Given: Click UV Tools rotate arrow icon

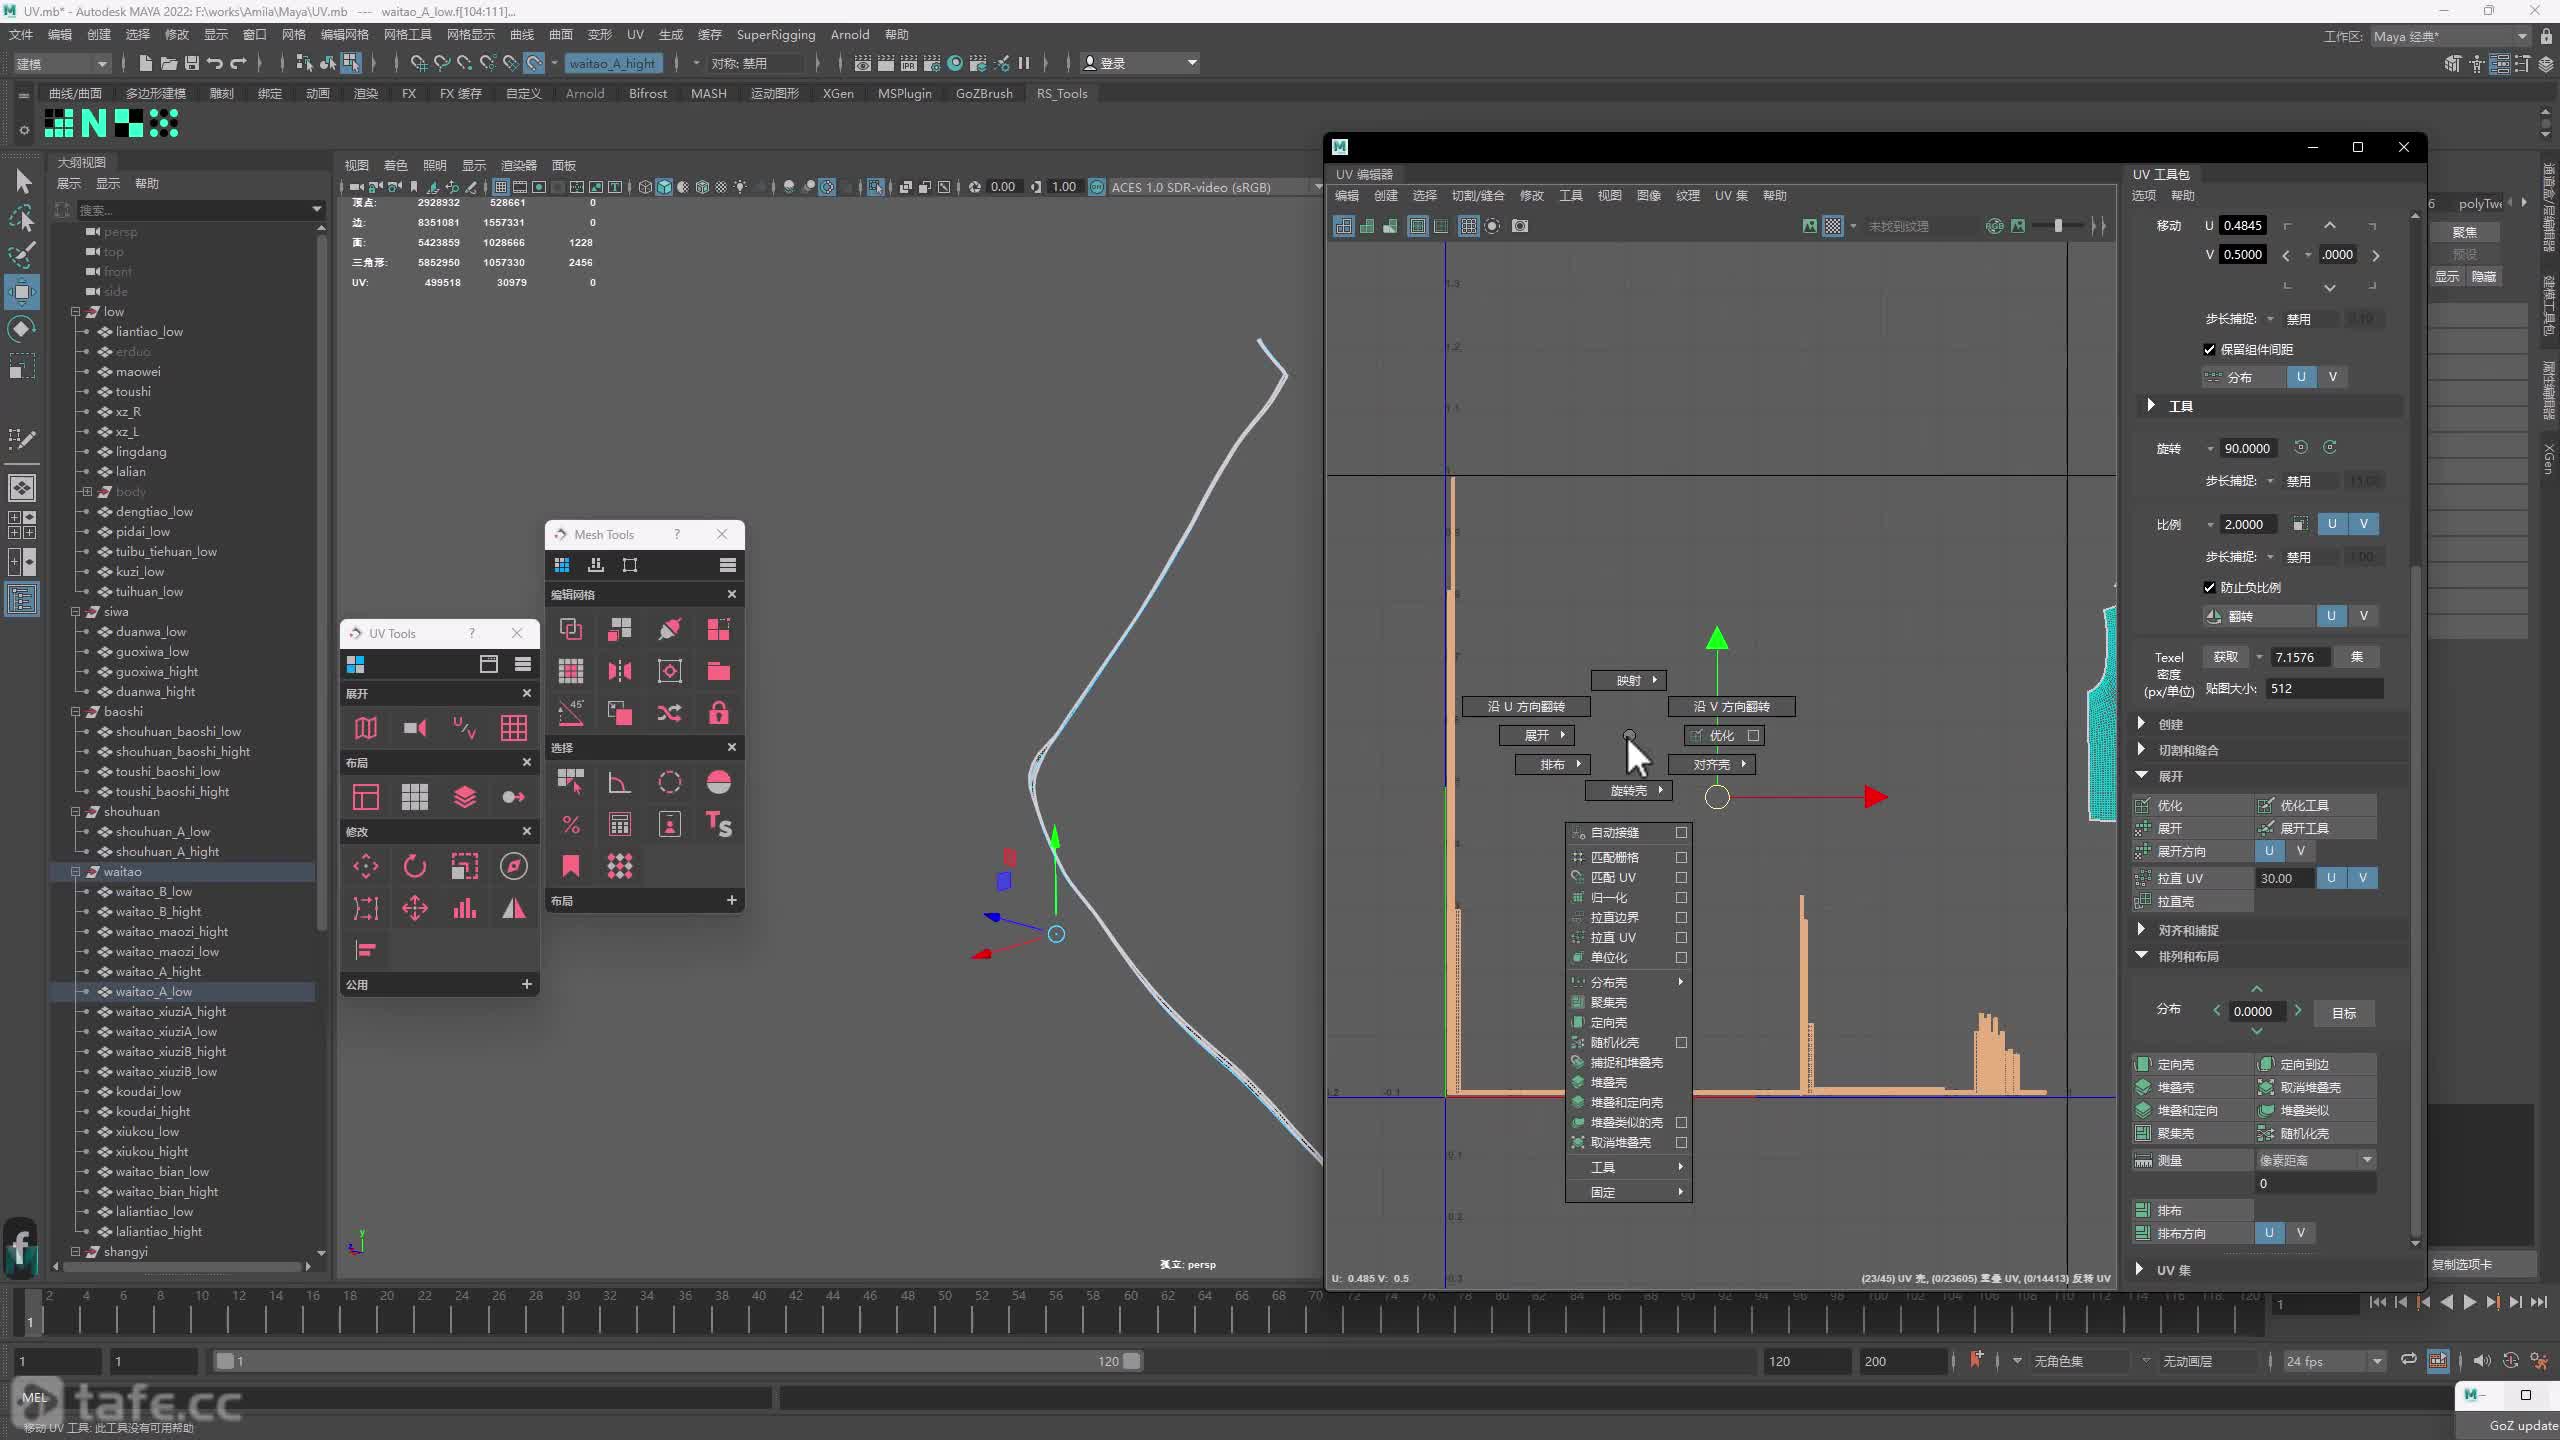Looking at the screenshot, I should 415,866.
